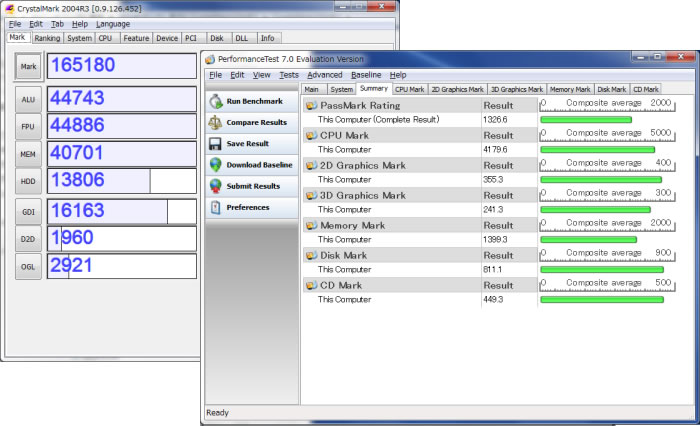Viewport: 700px width, 426px height.
Task: Run the MEM benchmark button
Action: tap(28, 154)
